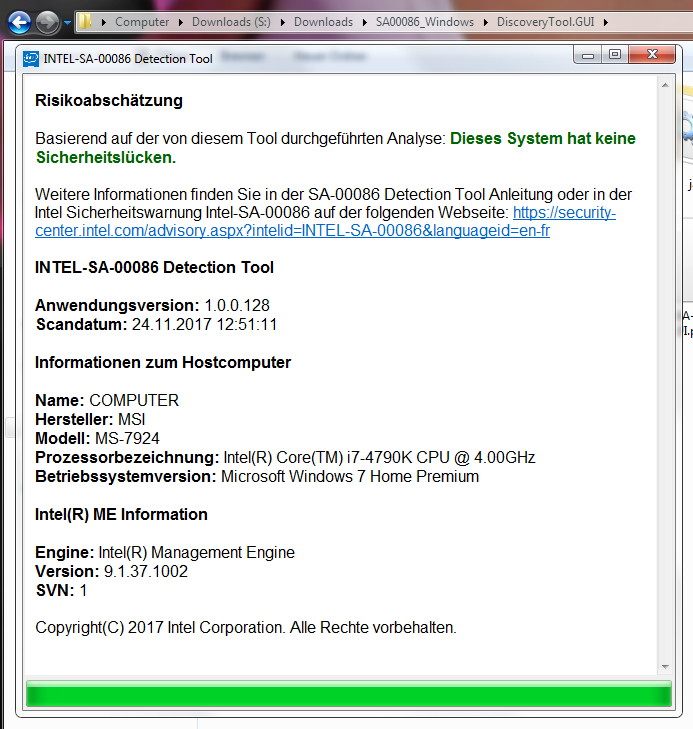693x729 pixels.
Task: Click the 'Intel(R) ME Information' heading
Action: click(121, 514)
